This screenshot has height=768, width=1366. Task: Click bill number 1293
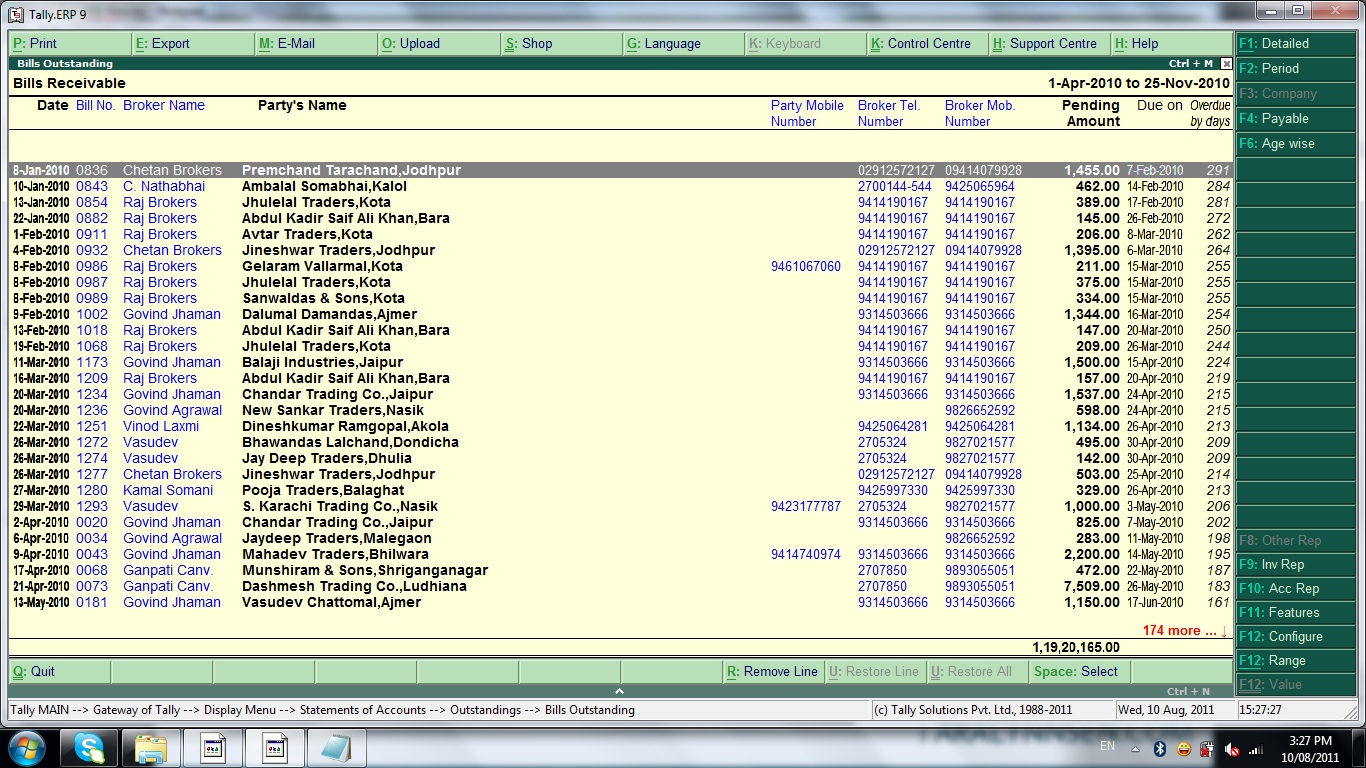[92, 506]
